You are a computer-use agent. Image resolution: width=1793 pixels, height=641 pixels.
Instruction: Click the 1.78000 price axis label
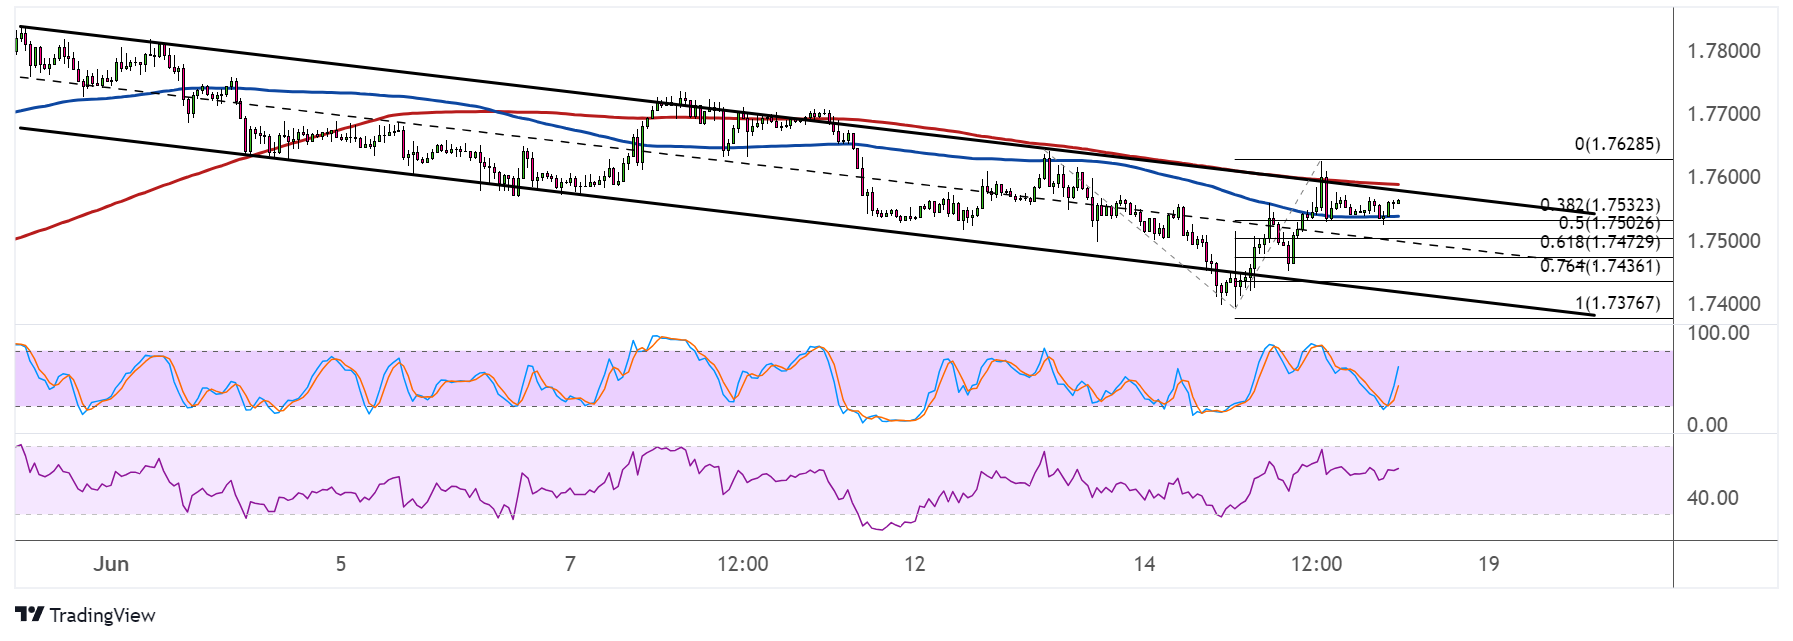tap(1724, 51)
